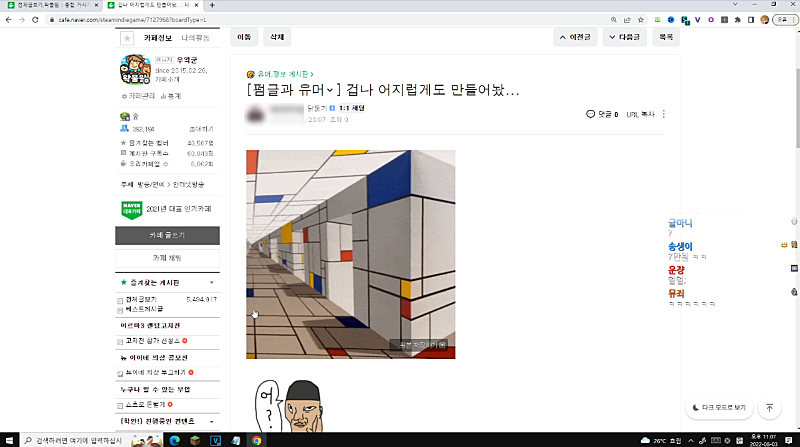Click the scroll-to-top arrow button
The height and width of the screenshot is (447, 800).
pyautogui.click(x=769, y=408)
